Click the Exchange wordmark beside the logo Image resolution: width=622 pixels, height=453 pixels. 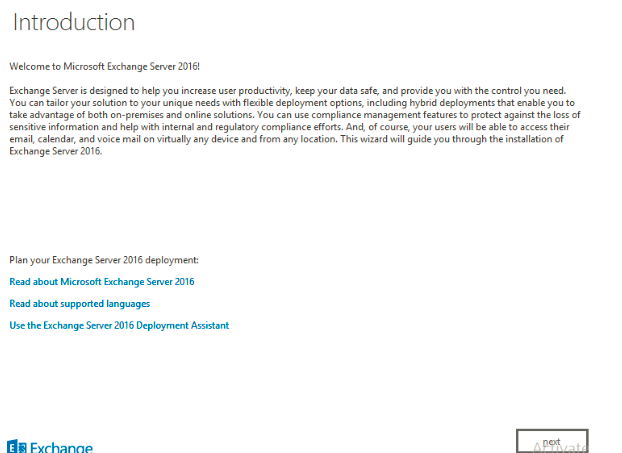coord(62,447)
